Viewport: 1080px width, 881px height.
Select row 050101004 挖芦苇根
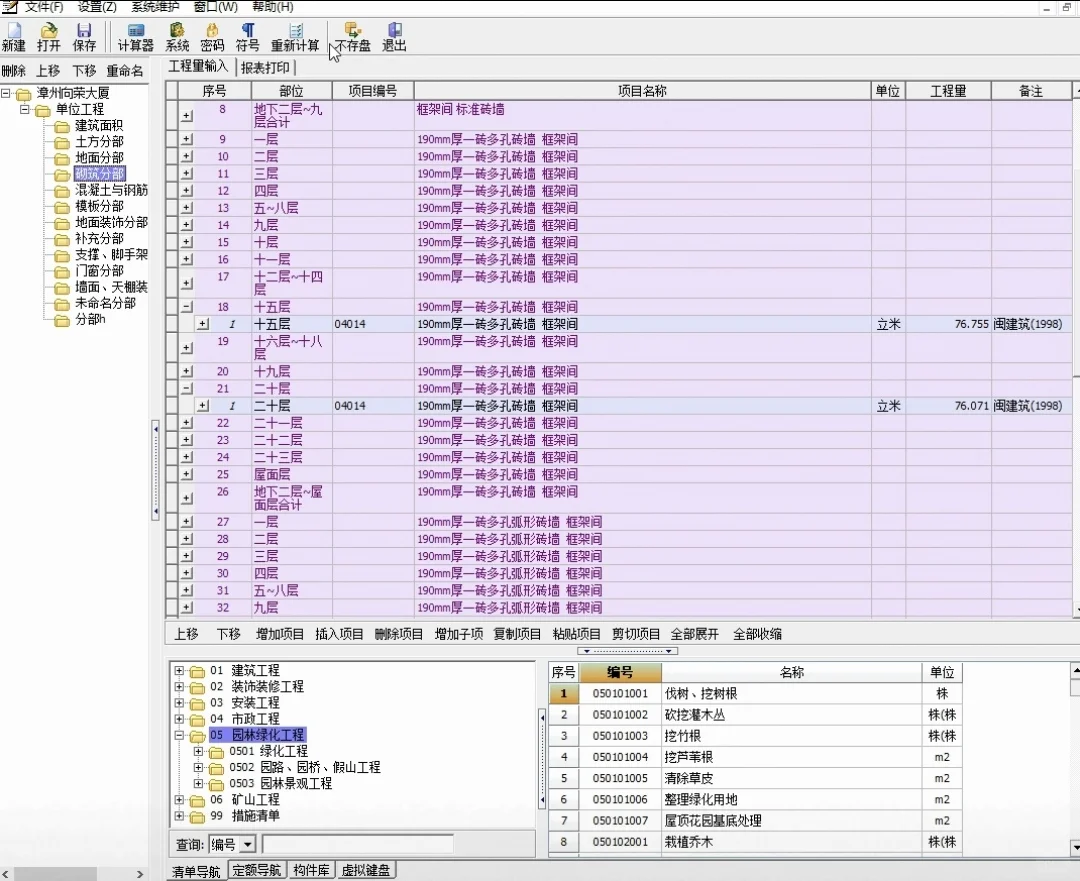point(754,757)
